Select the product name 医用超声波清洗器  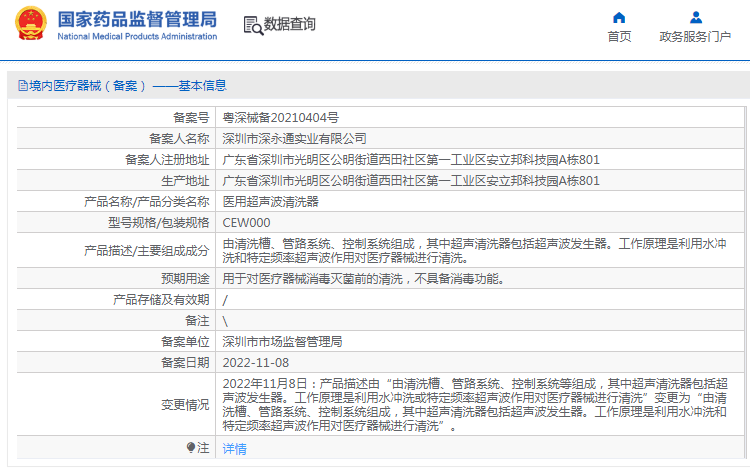(271, 202)
